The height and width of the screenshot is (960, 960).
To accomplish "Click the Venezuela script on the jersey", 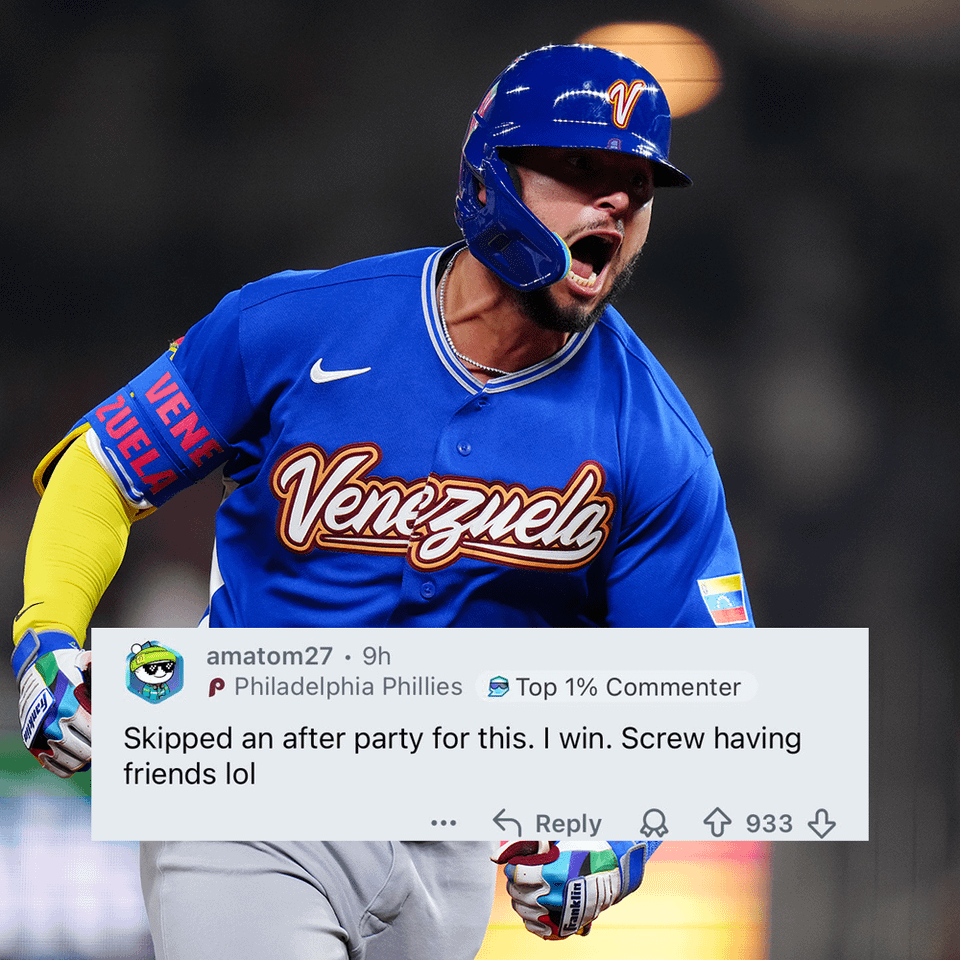I will [x=443, y=506].
